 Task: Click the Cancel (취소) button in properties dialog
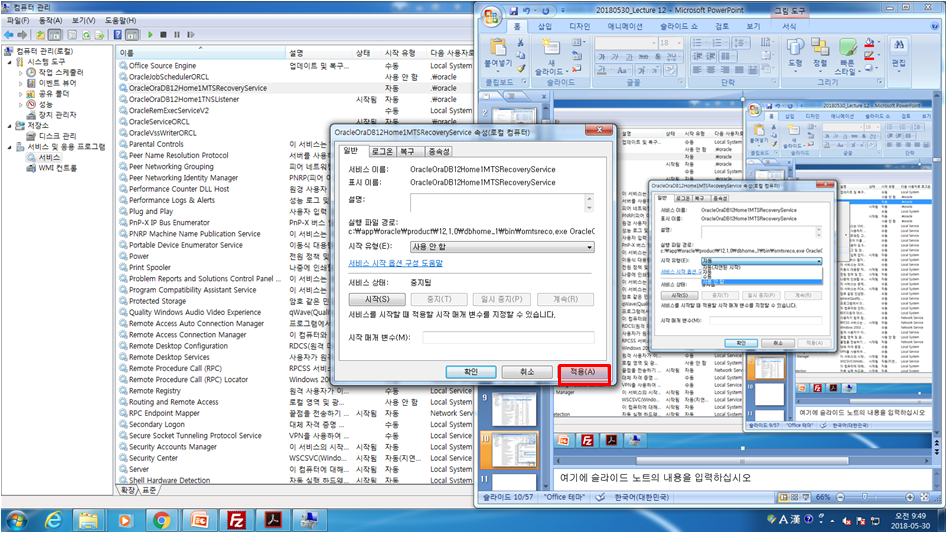[x=527, y=372]
